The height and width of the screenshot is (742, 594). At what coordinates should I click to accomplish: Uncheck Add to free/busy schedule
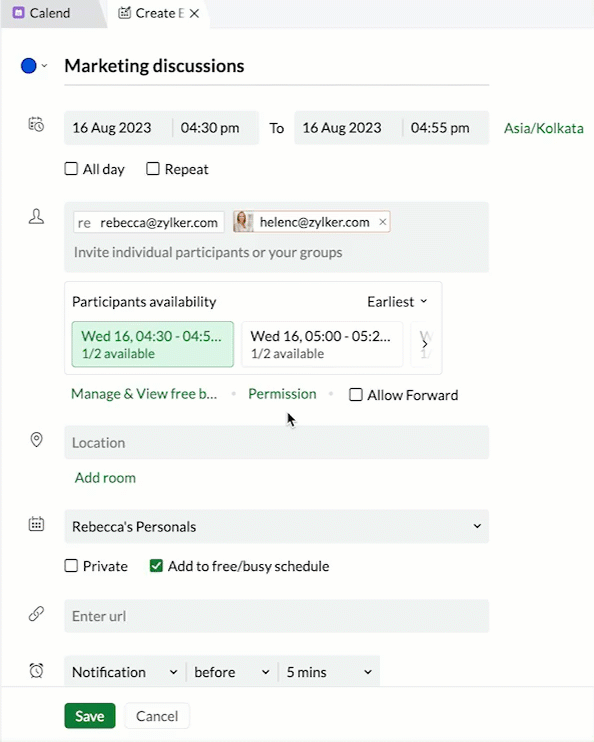(x=156, y=565)
